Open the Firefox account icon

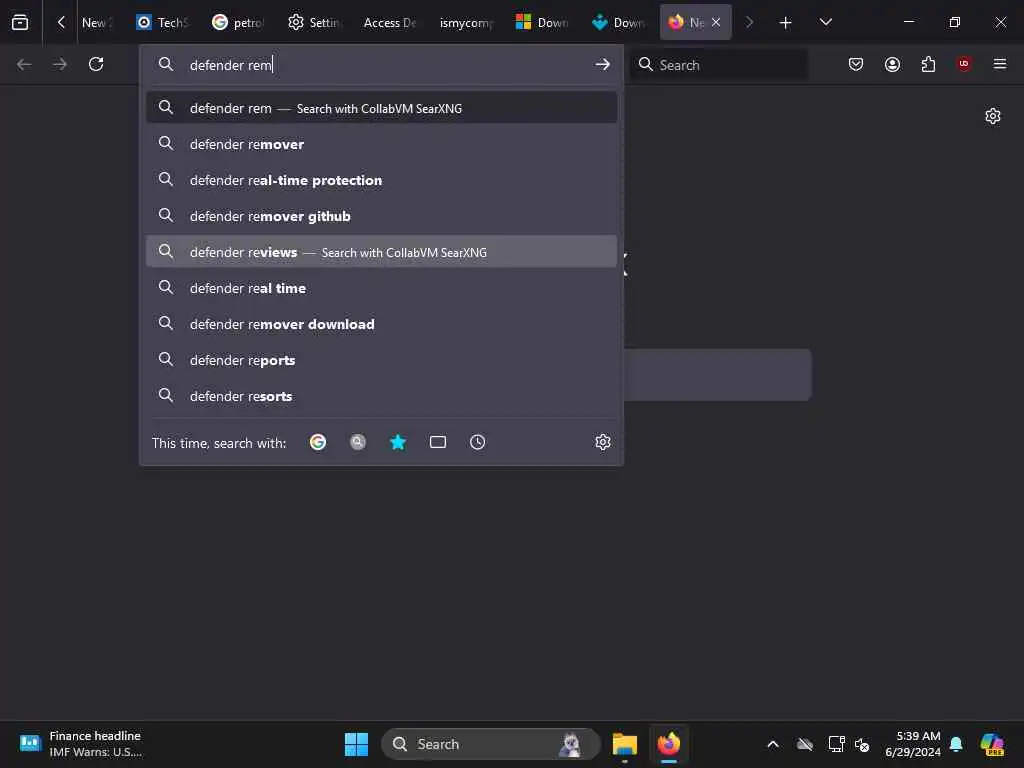click(x=892, y=64)
